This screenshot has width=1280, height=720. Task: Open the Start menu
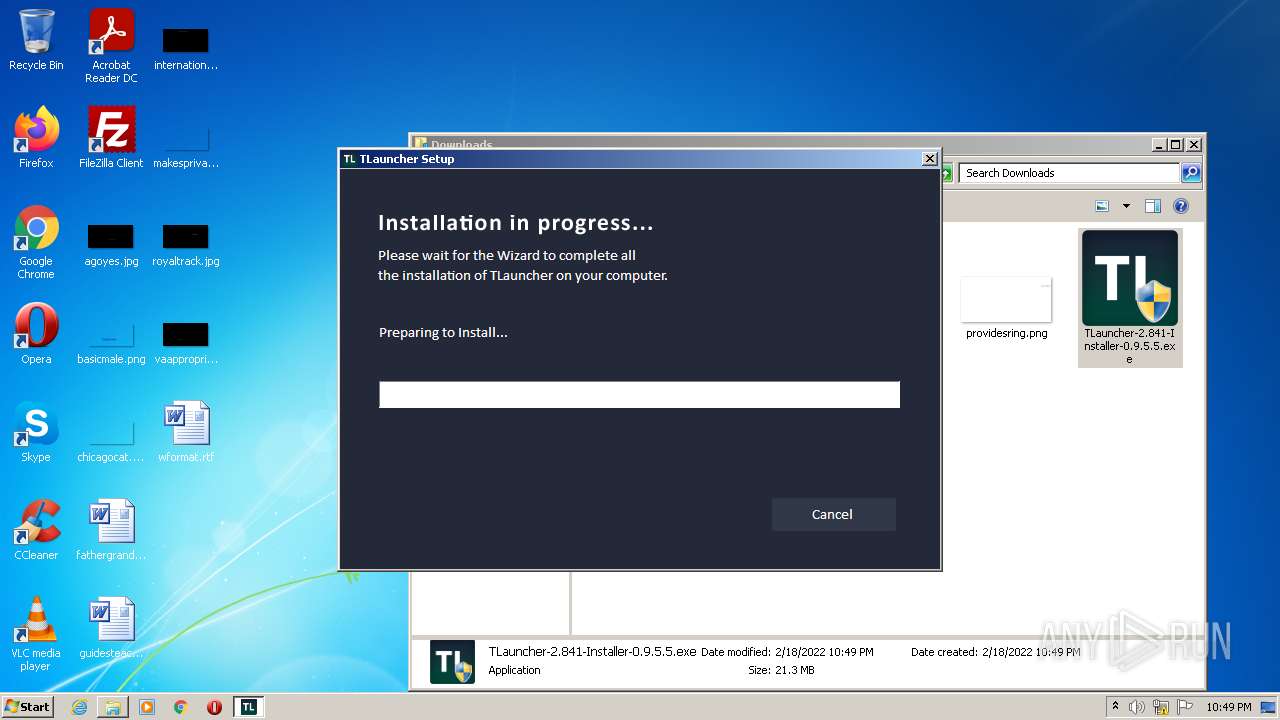click(x=27, y=706)
